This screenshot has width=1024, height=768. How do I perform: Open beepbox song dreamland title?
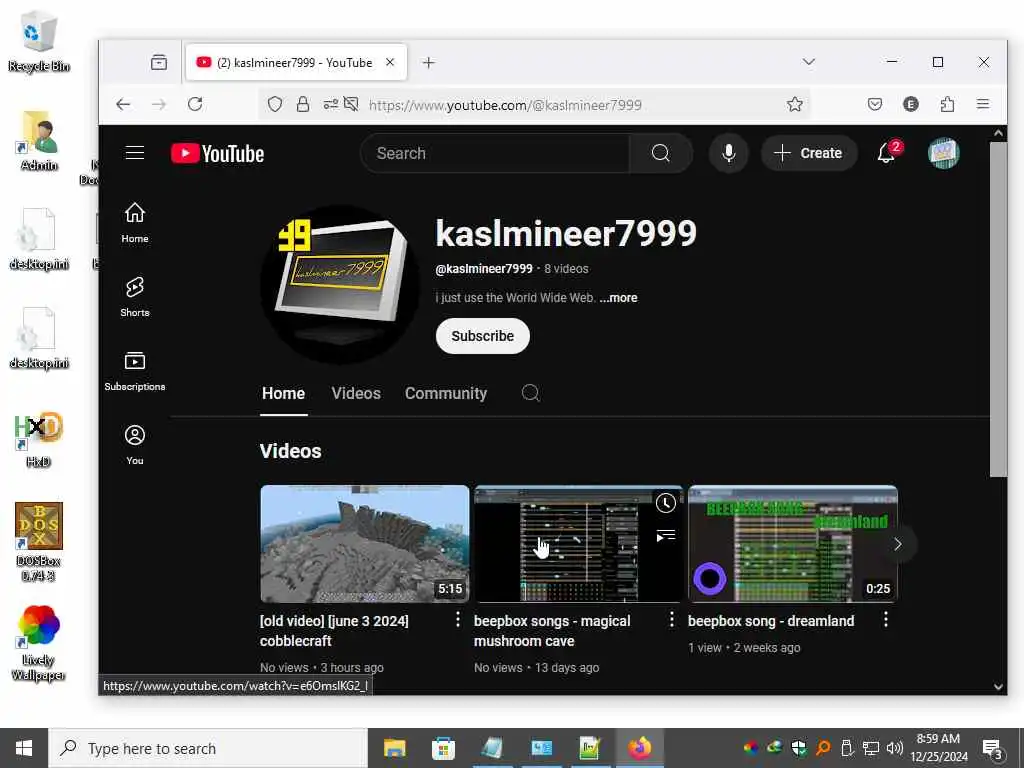(x=771, y=621)
